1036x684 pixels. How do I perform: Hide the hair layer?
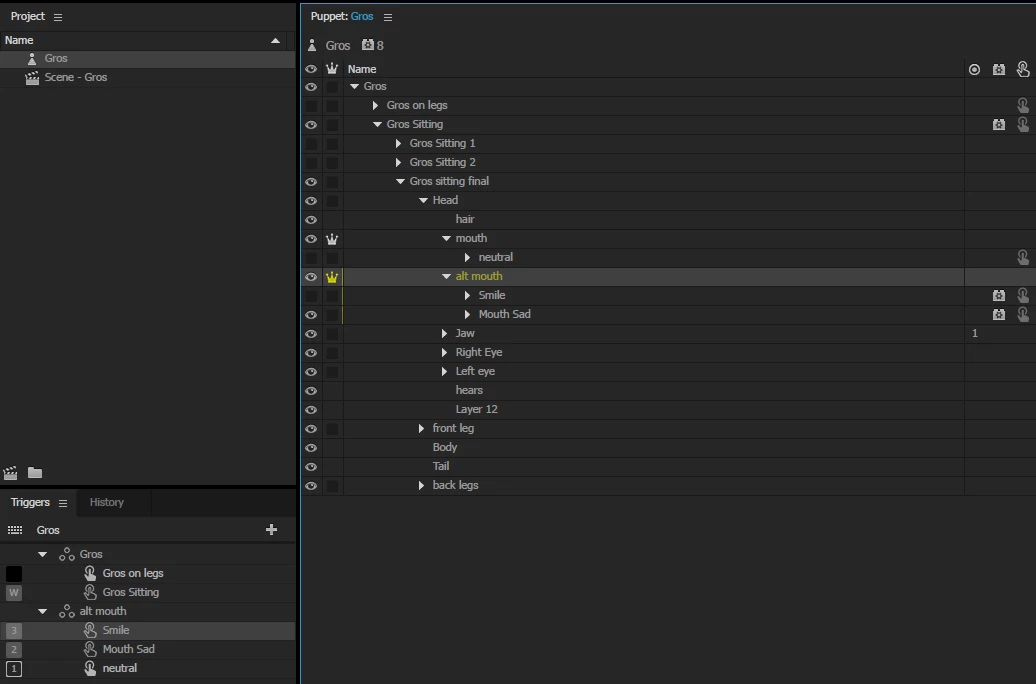[x=311, y=219]
